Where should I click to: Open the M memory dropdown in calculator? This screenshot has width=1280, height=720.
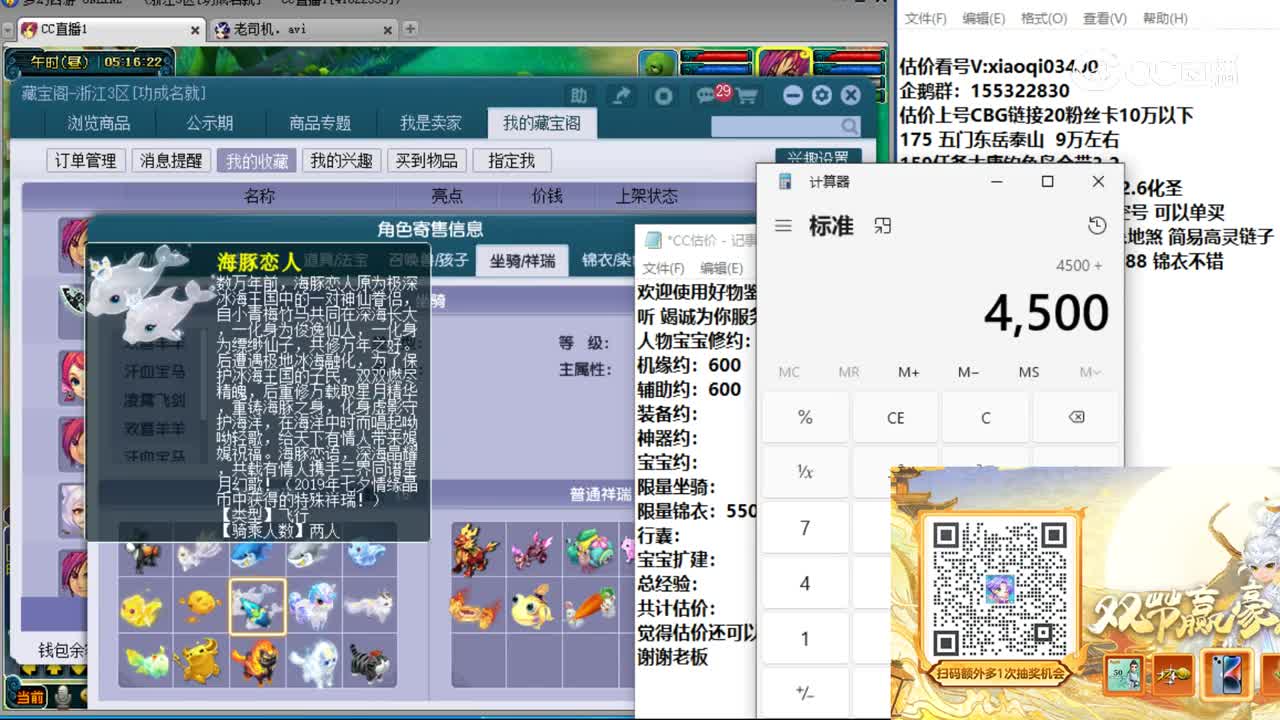coord(1090,372)
